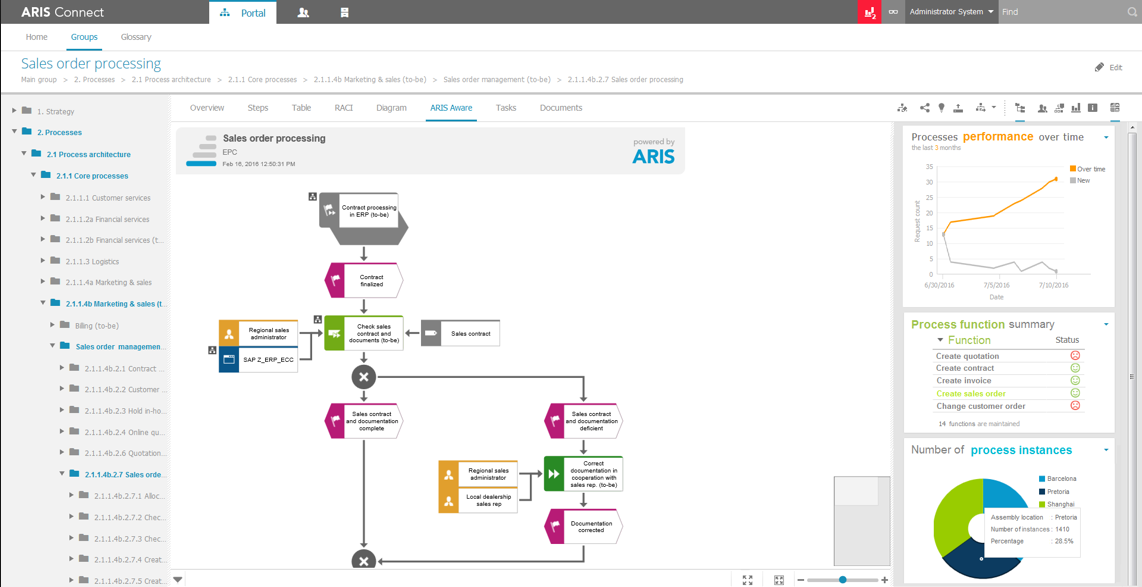Click the Sales contract document tag icon
Image resolution: width=1142 pixels, height=587 pixels.
430,333
